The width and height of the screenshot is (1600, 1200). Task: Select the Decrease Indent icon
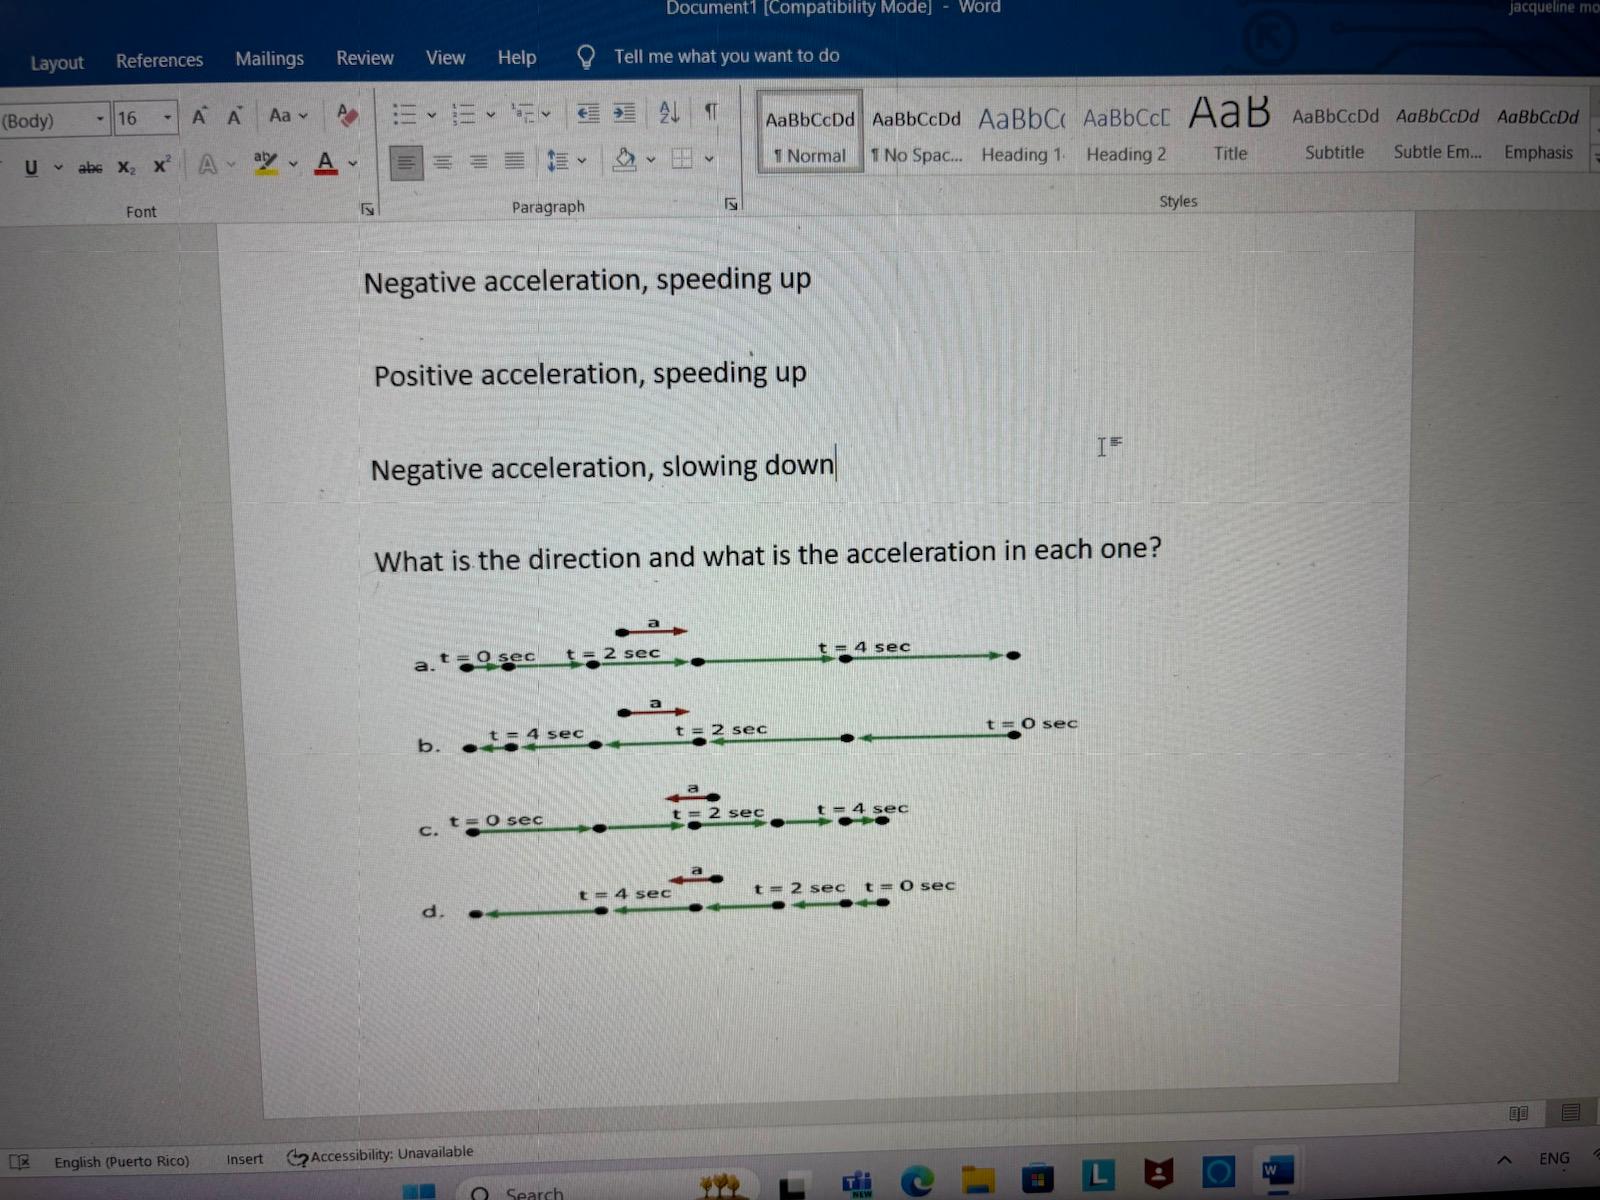pos(589,114)
